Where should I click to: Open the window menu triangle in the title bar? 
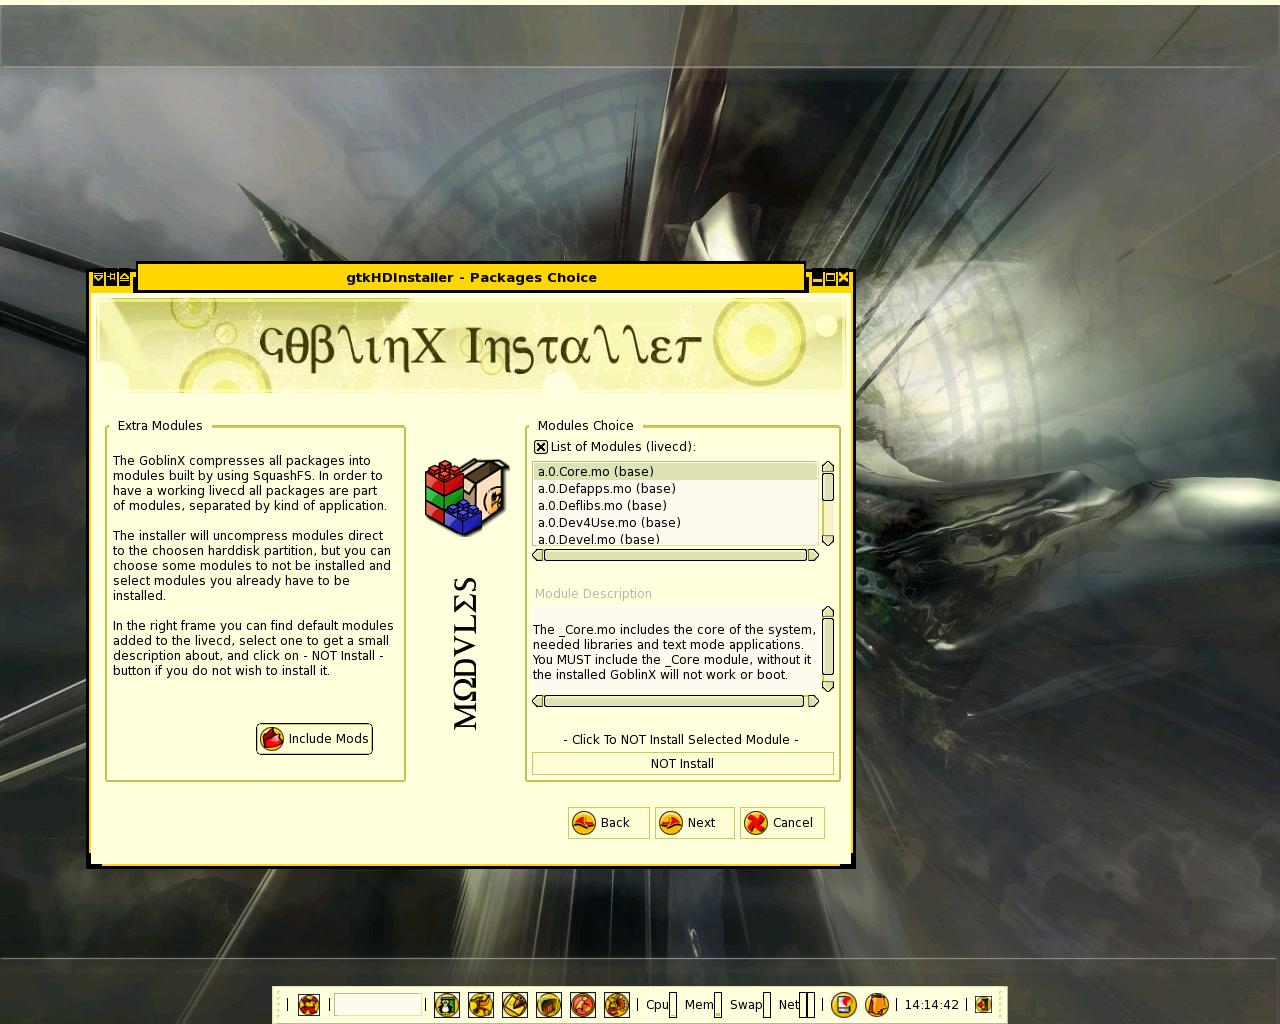pyautogui.click(x=98, y=279)
